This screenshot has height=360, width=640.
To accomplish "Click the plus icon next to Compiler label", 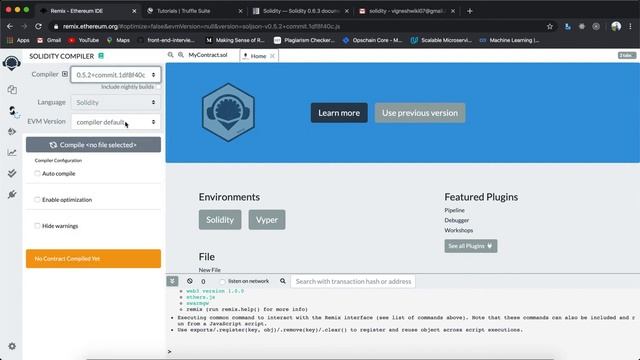I will point(64,74).
